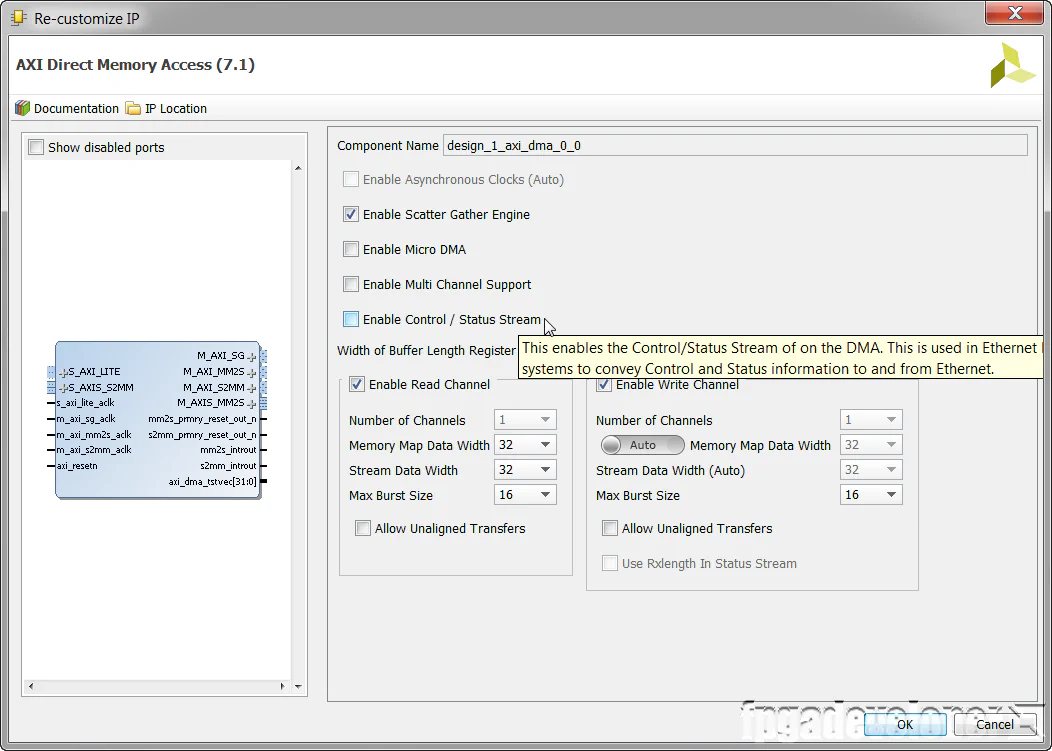Screen dimensions: 1052x751
Task: Click the Xilinx logo in header
Action: pos(1012,65)
